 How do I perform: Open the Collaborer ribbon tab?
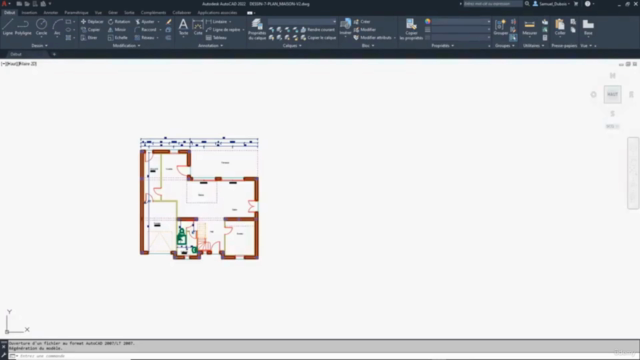[182, 13]
